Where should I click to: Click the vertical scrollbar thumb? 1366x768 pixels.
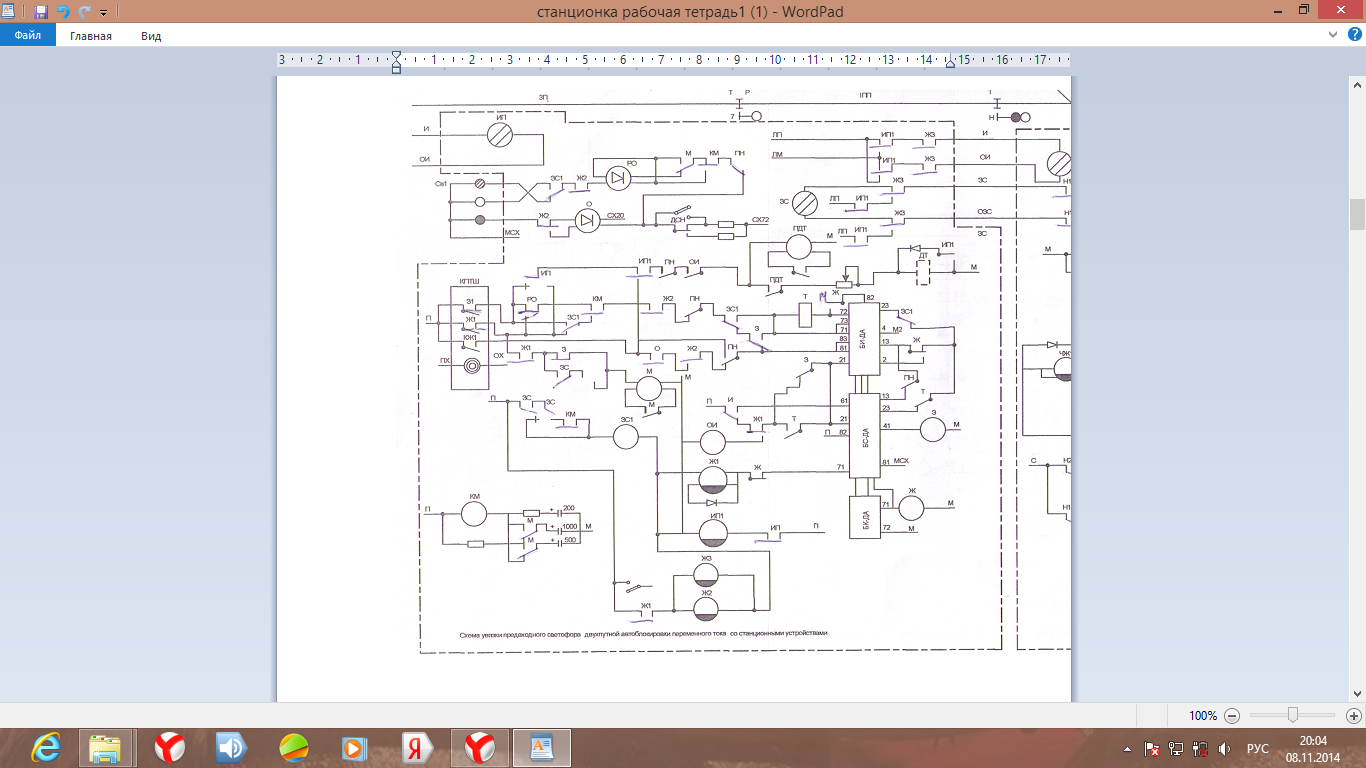tap(1357, 214)
